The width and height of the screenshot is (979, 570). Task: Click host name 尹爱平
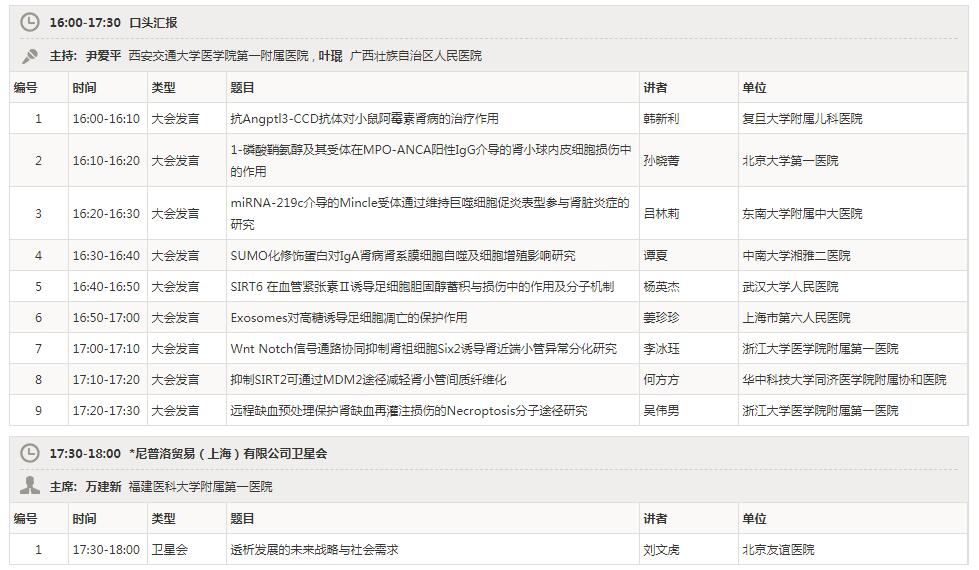pyautogui.click(x=104, y=56)
